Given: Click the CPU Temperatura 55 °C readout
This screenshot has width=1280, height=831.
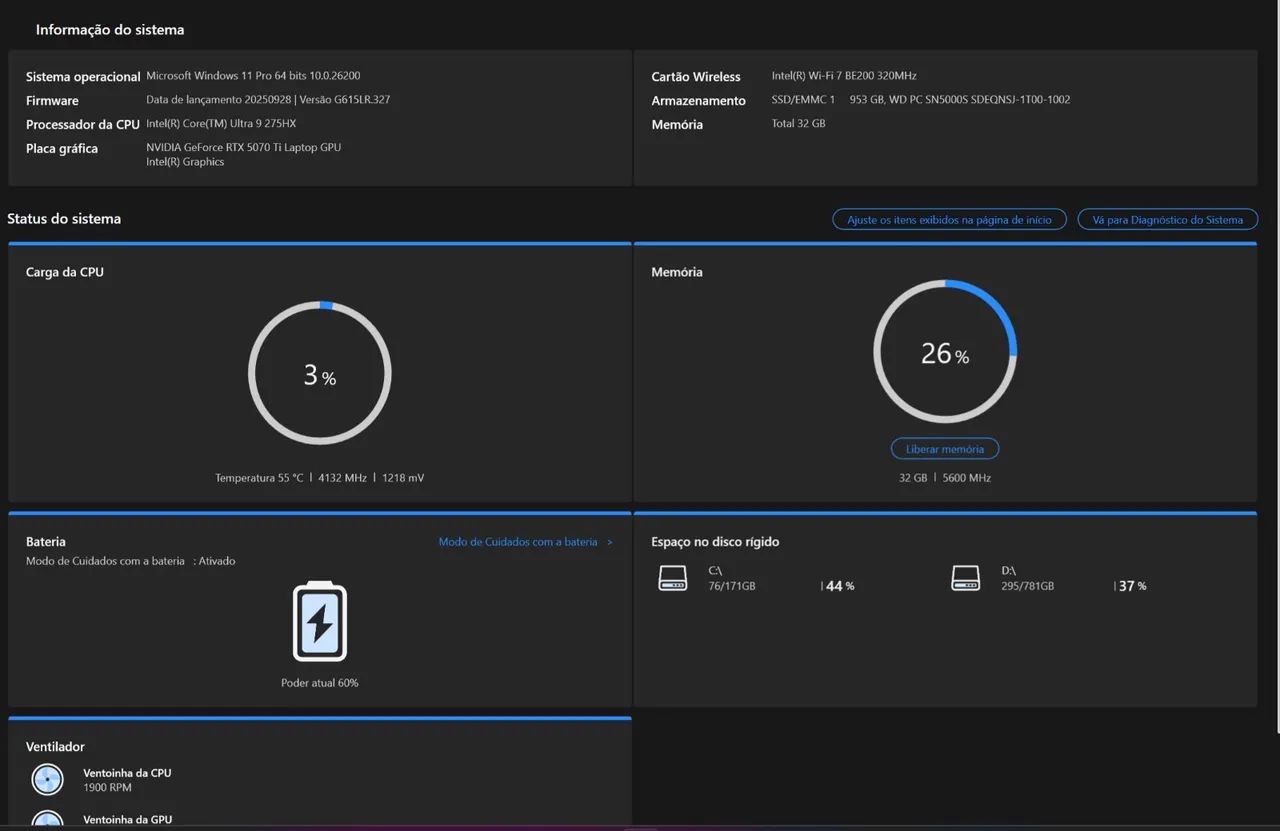Looking at the screenshot, I should click(x=259, y=478).
